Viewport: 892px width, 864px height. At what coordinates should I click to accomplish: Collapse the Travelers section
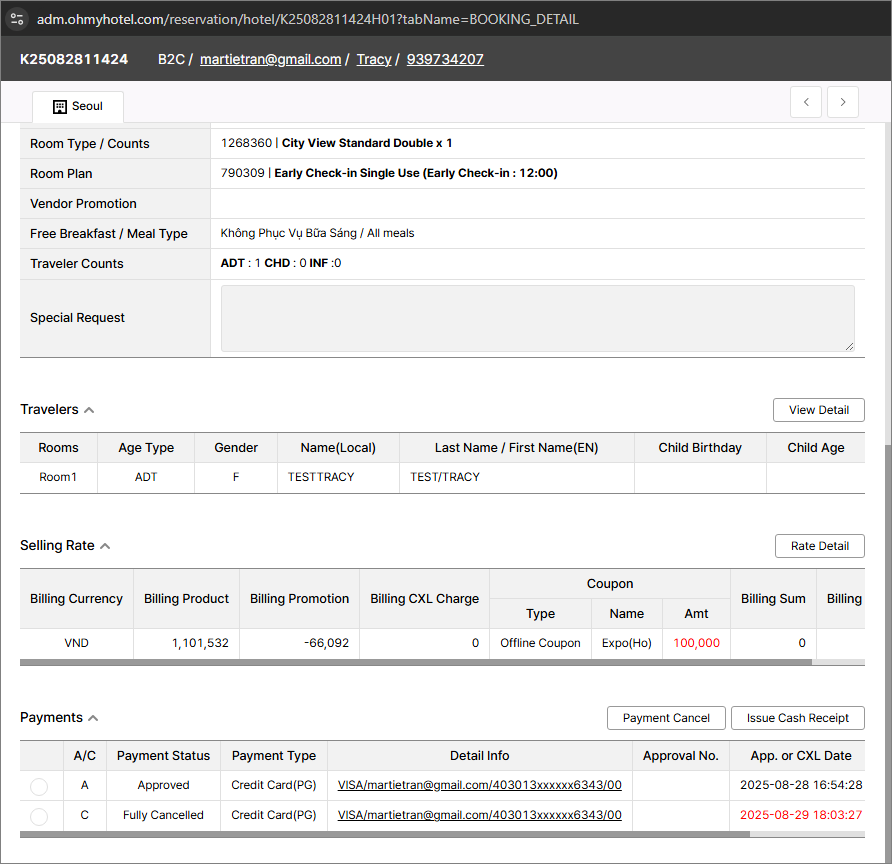pyautogui.click(x=89, y=410)
